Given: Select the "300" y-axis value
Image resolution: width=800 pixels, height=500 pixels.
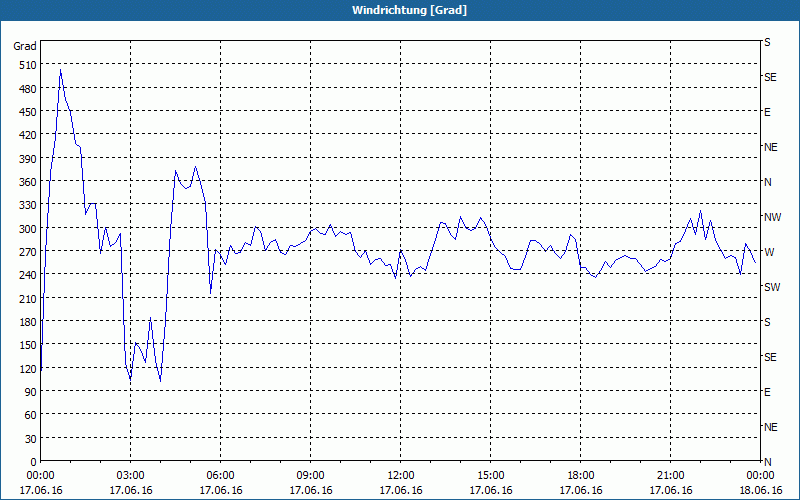Looking at the screenshot, I should click(x=28, y=229).
